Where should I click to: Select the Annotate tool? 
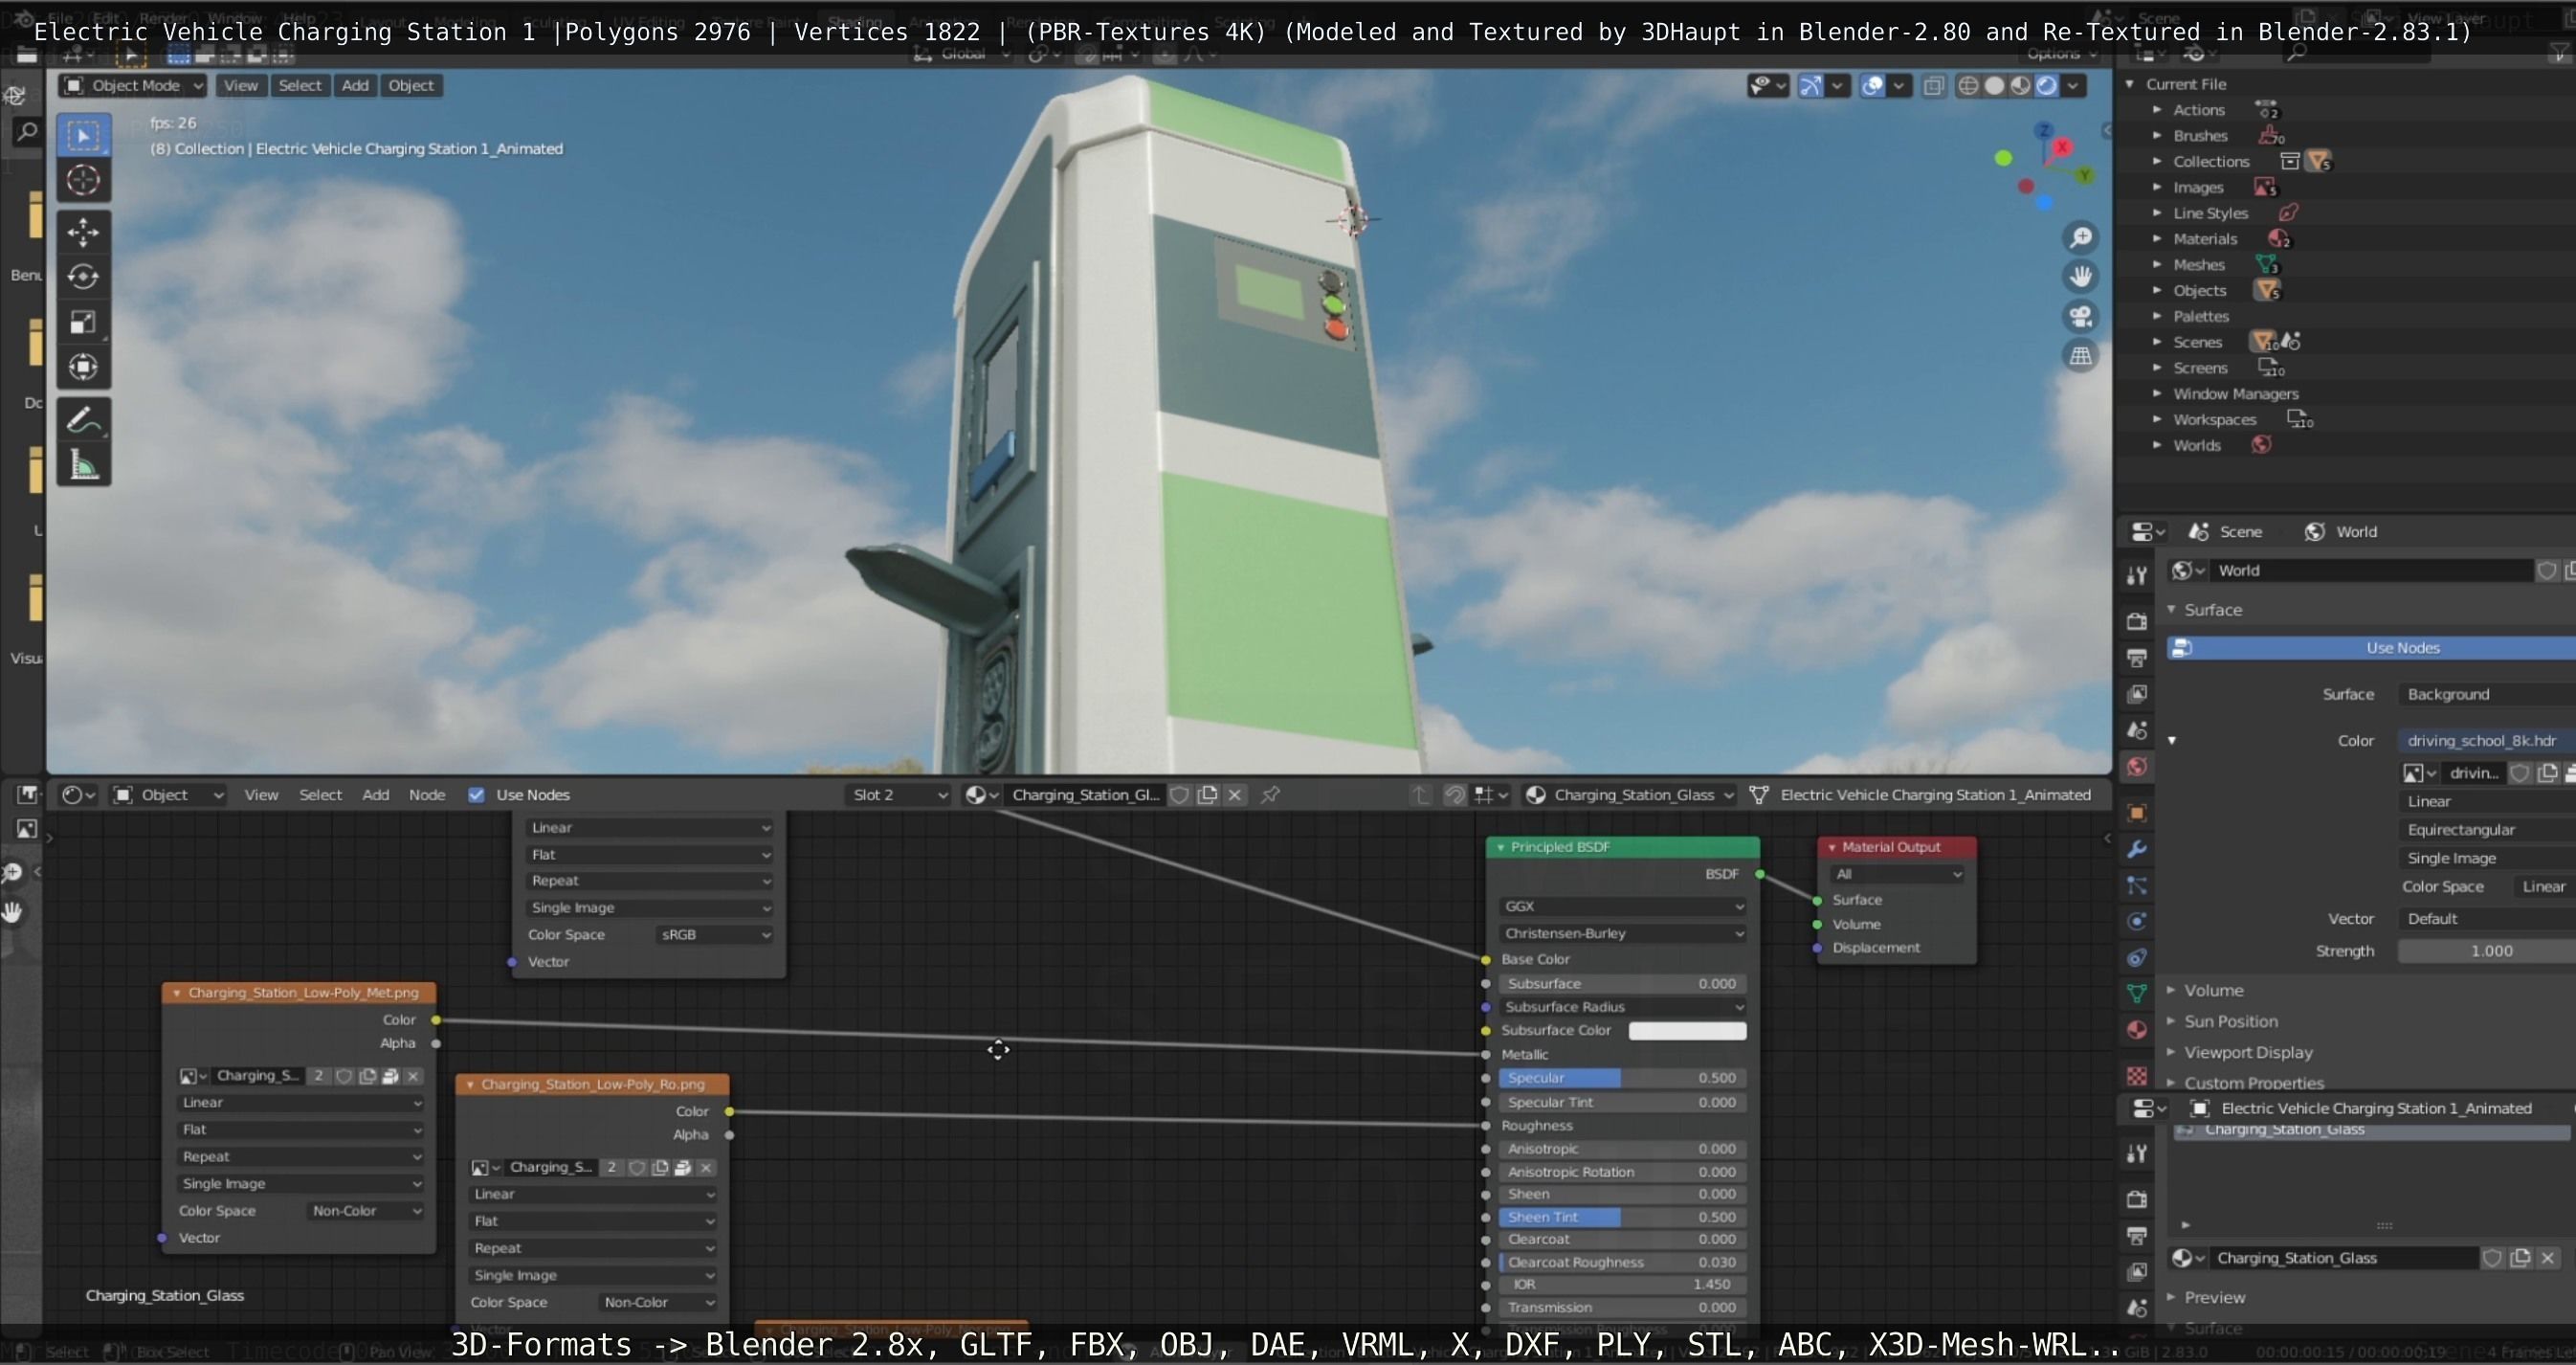[83, 419]
